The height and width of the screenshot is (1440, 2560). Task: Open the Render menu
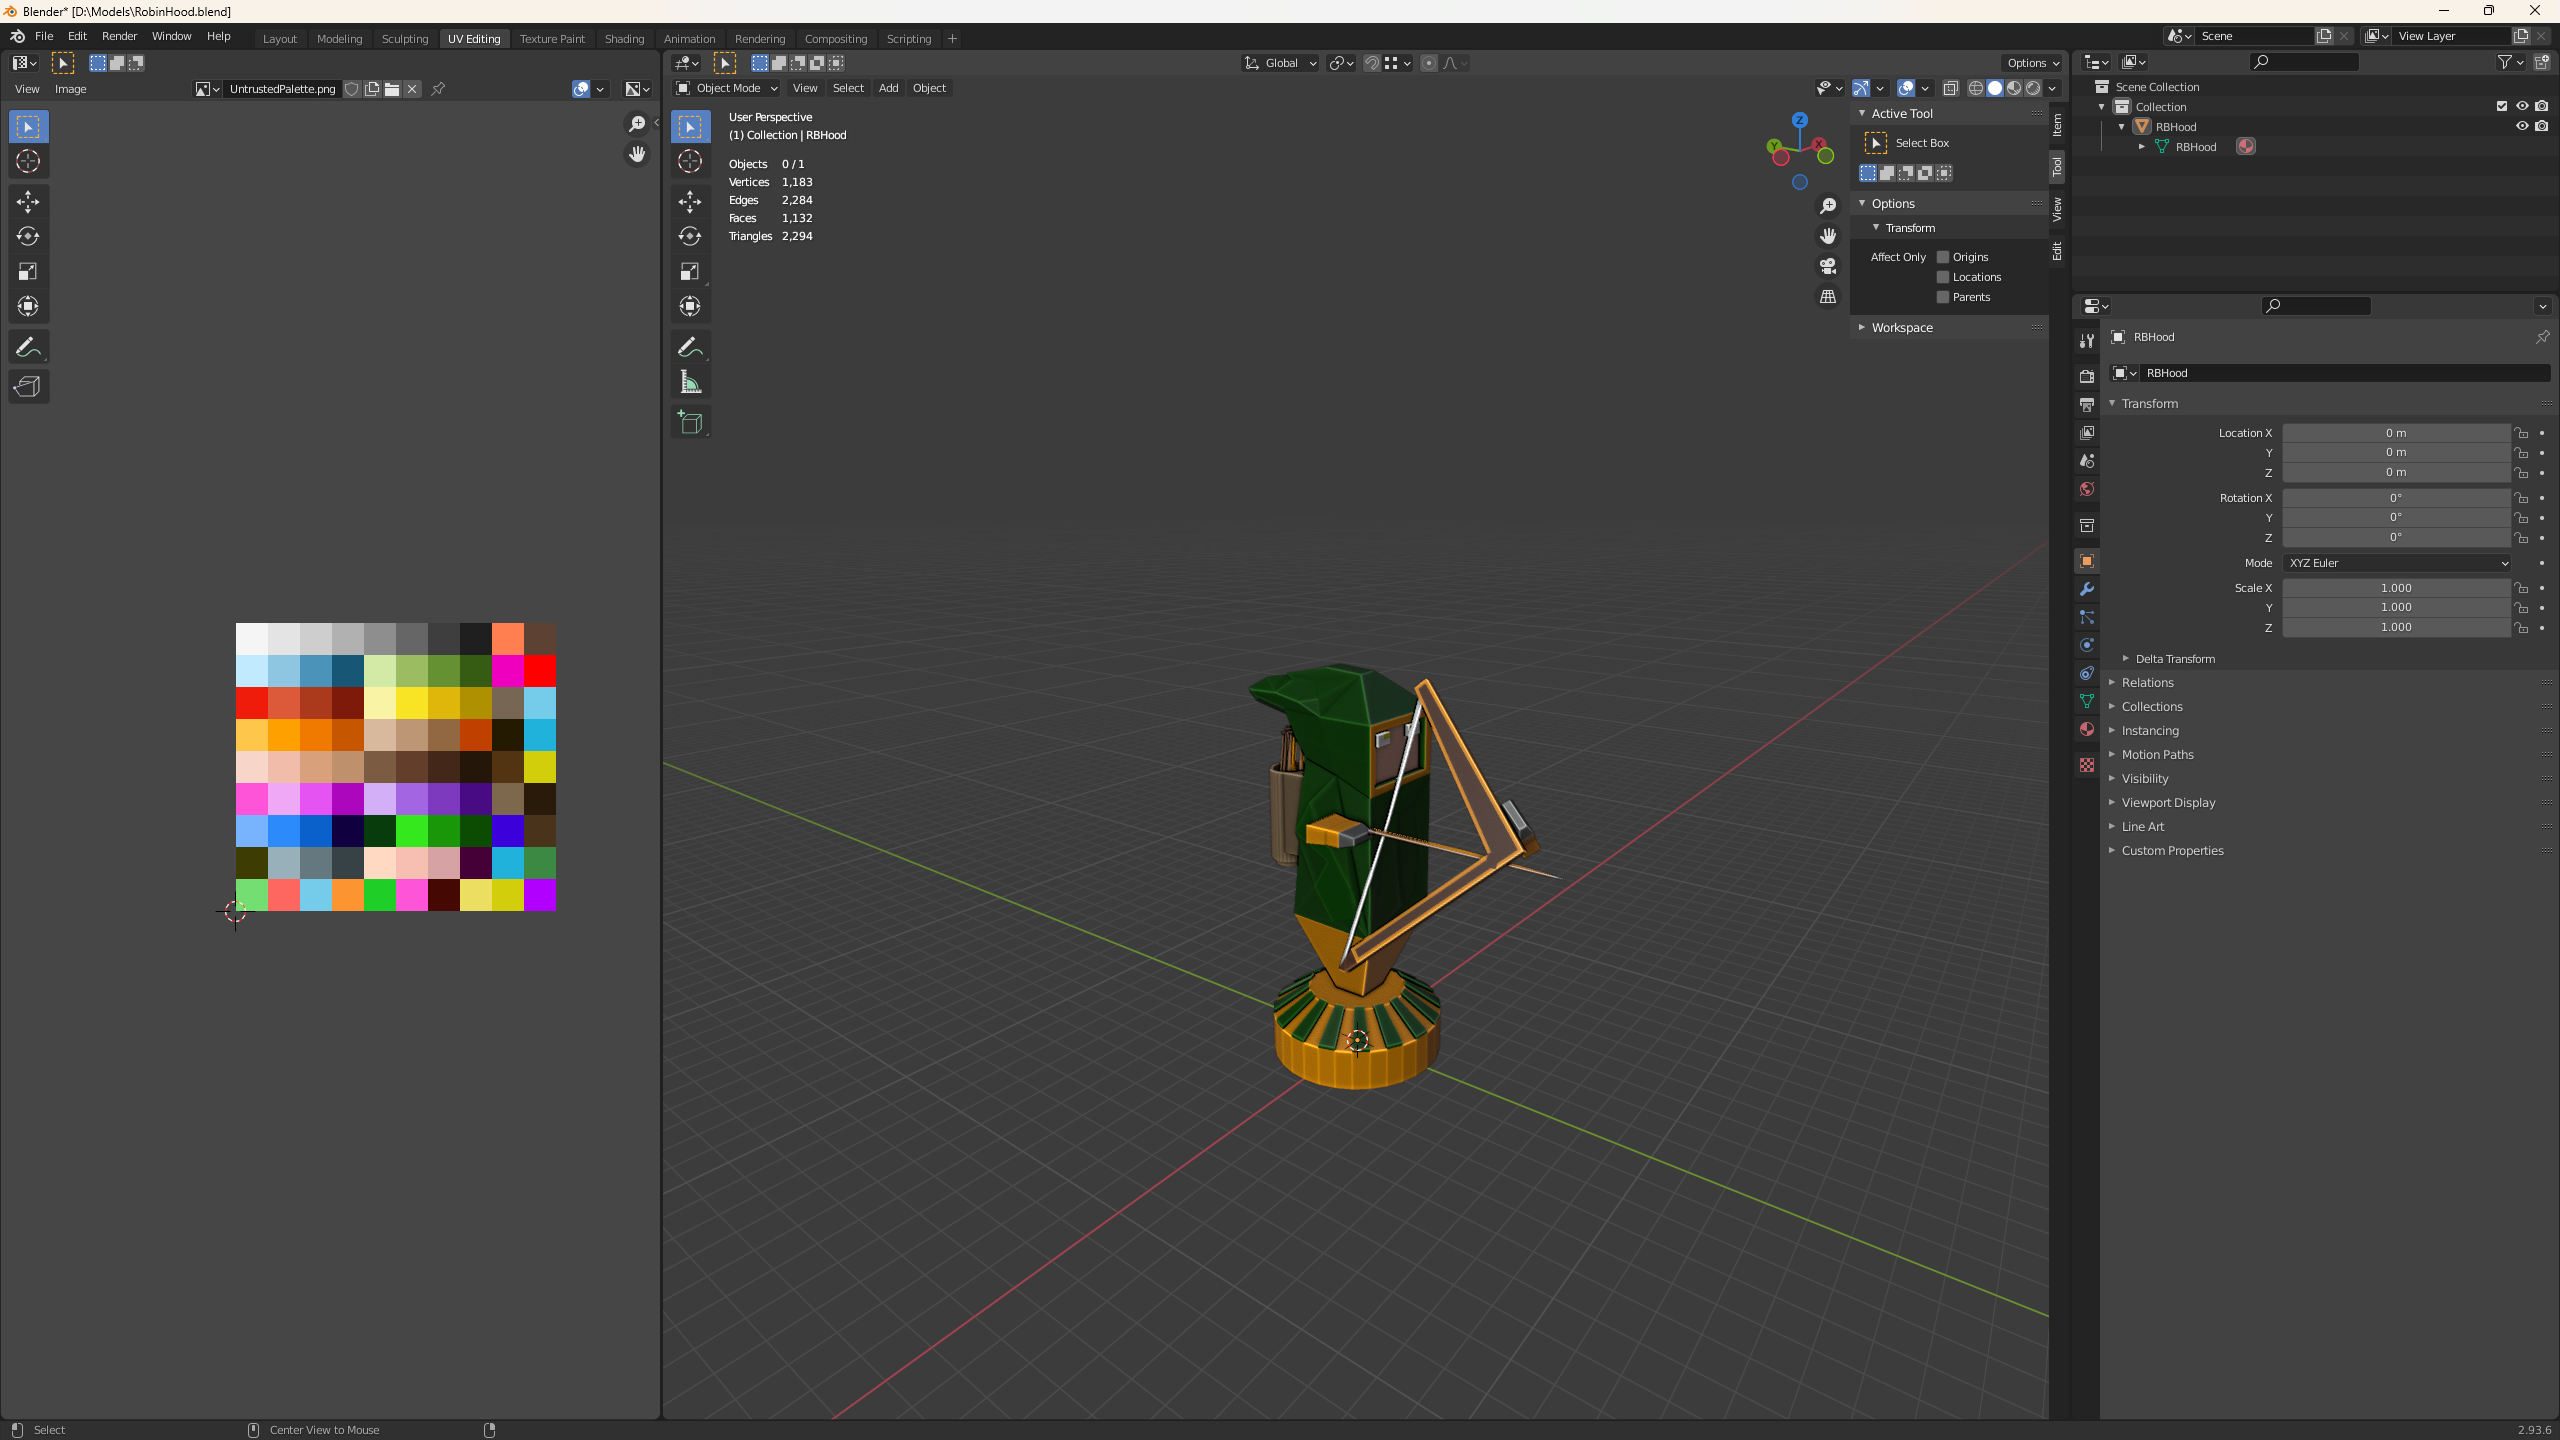(119, 36)
